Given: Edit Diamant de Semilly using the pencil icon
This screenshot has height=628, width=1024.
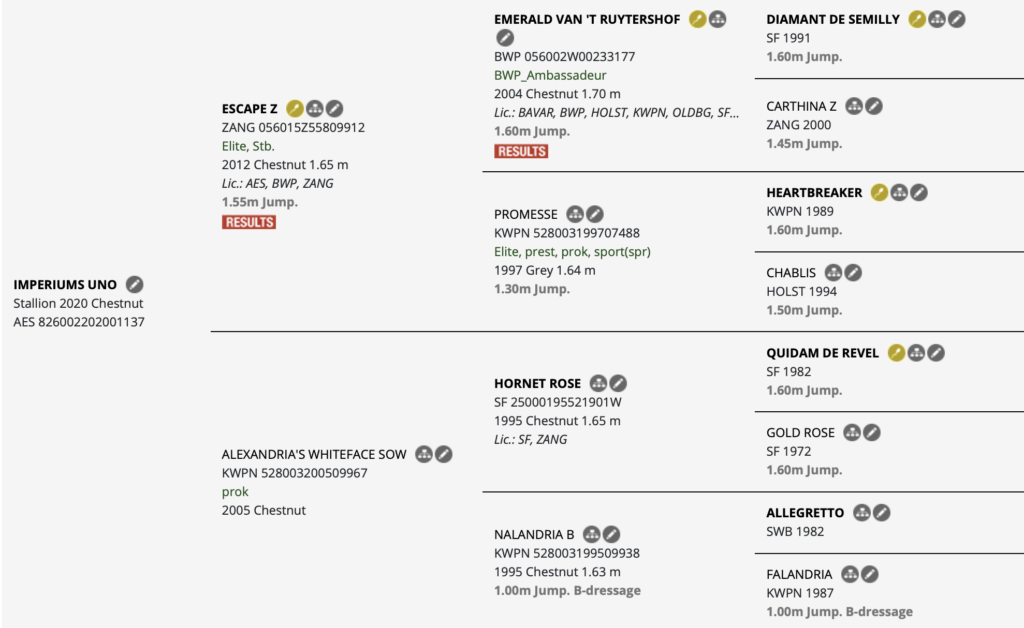Looking at the screenshot, I should click(957, 19).
